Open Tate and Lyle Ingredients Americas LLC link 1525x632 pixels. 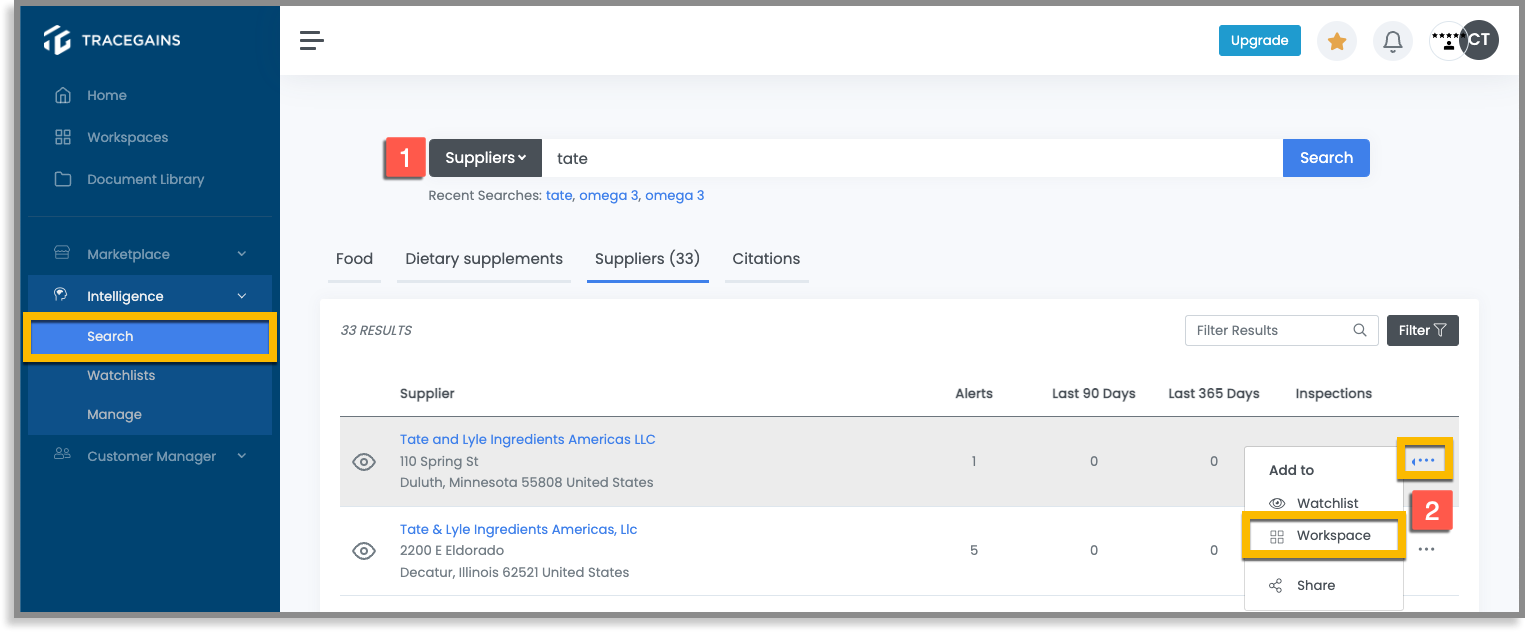pos(527,440)
